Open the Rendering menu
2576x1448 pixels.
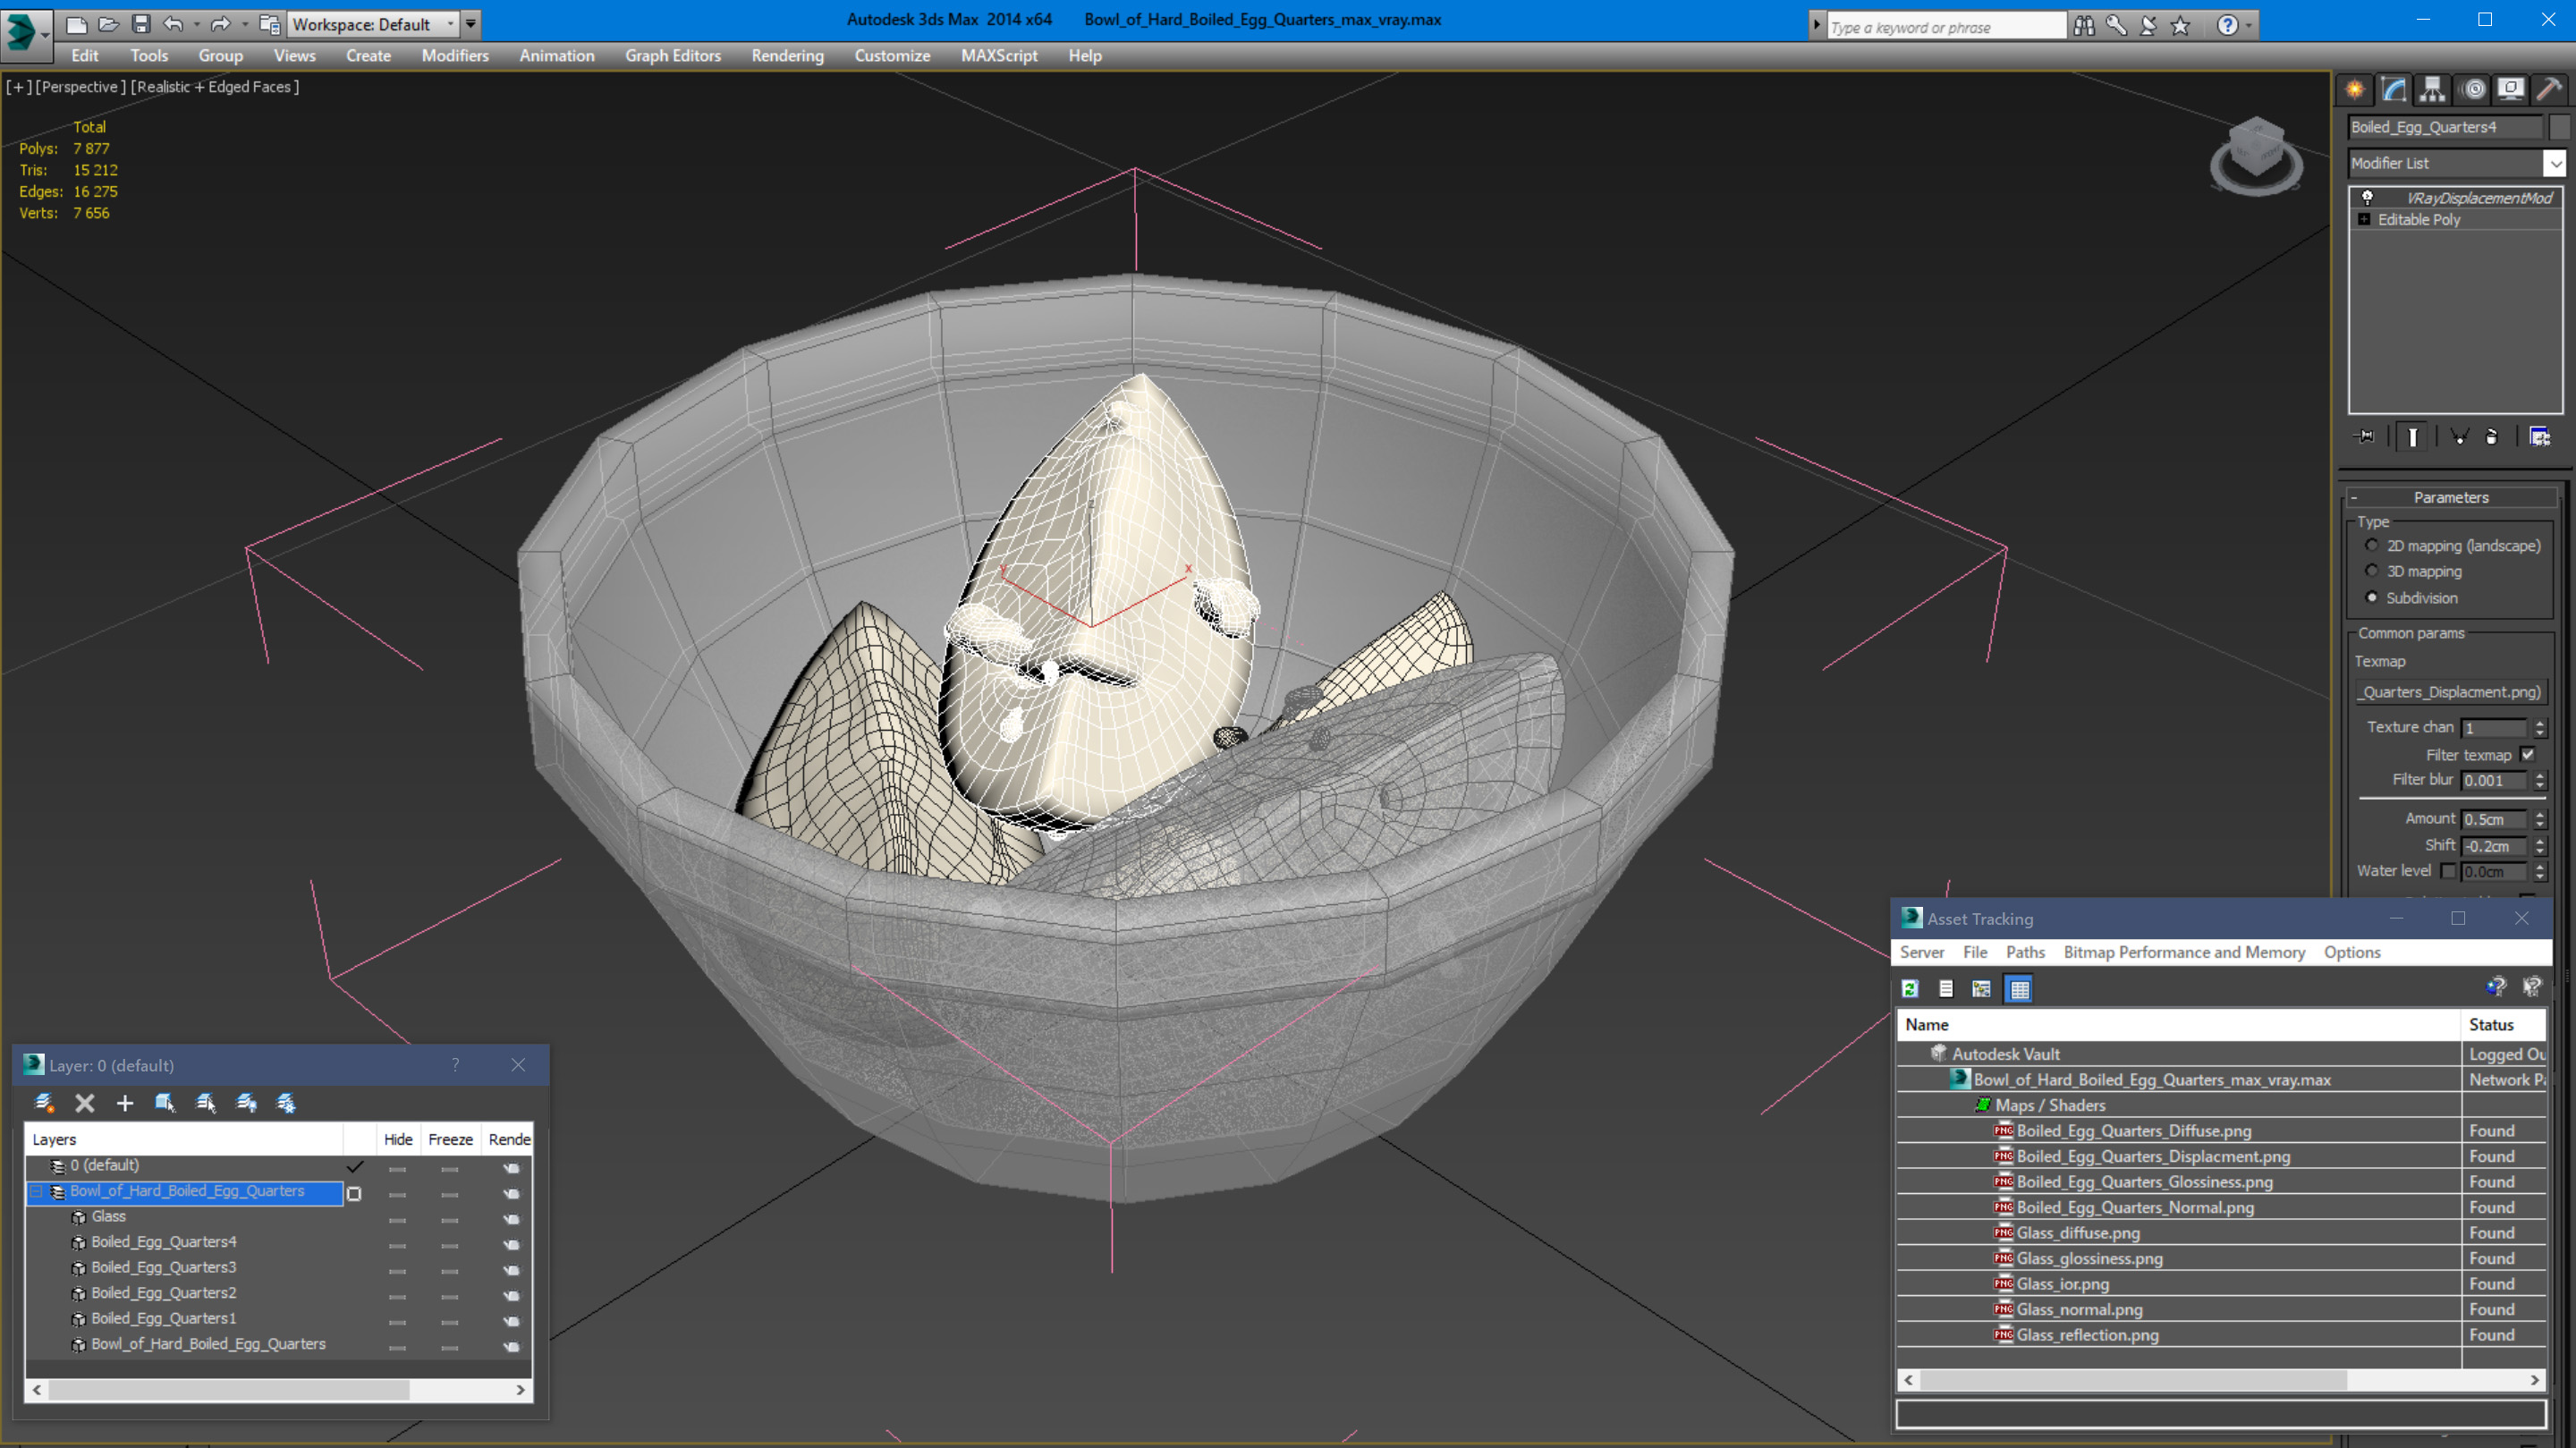tap(787, 56)
